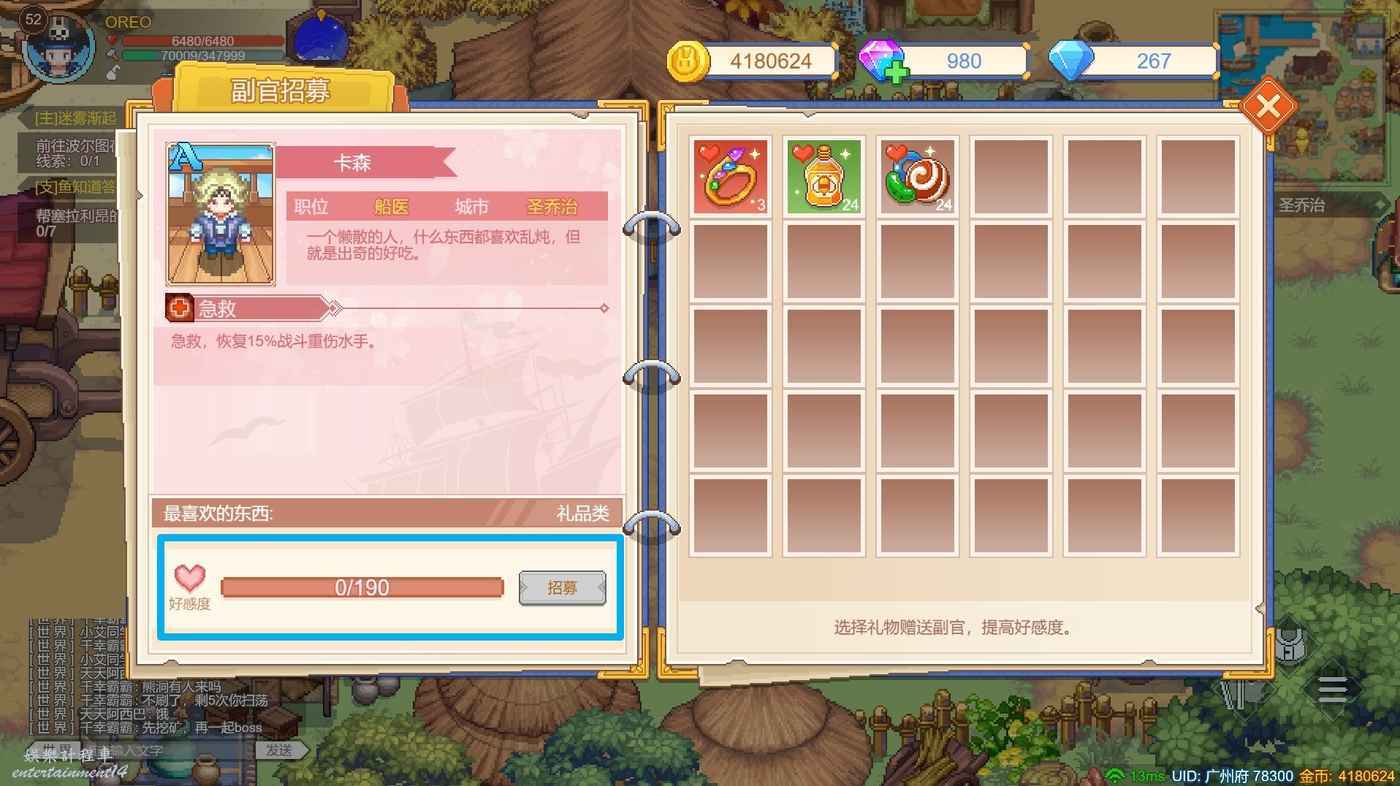Screen dimensions: 1400x786
Task: Click the 急救 first aid skill icon
Action: (x=180, y=308)
